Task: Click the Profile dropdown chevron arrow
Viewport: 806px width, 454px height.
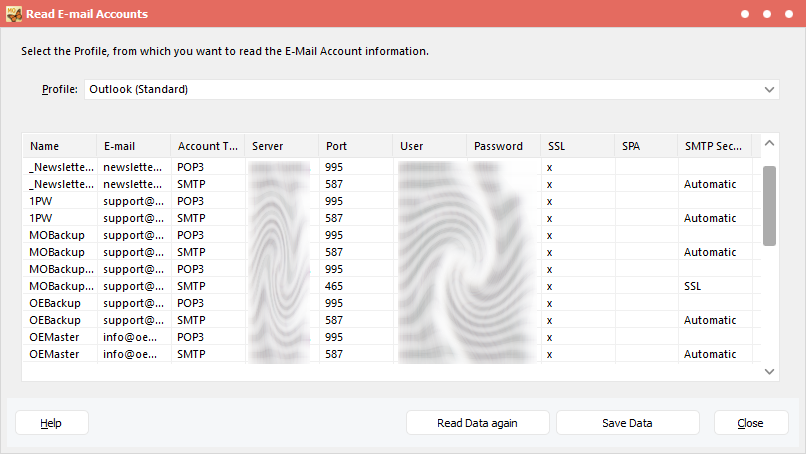Action: (769, 90)
